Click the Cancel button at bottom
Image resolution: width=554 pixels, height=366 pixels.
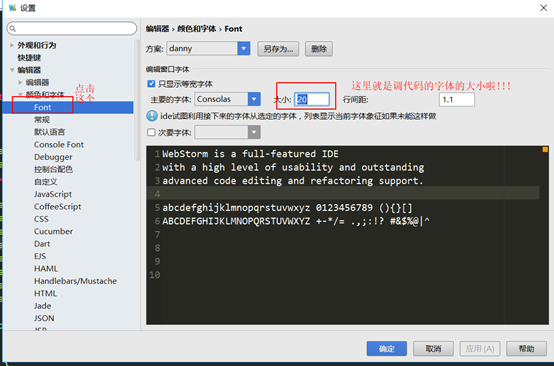(433, 349)
